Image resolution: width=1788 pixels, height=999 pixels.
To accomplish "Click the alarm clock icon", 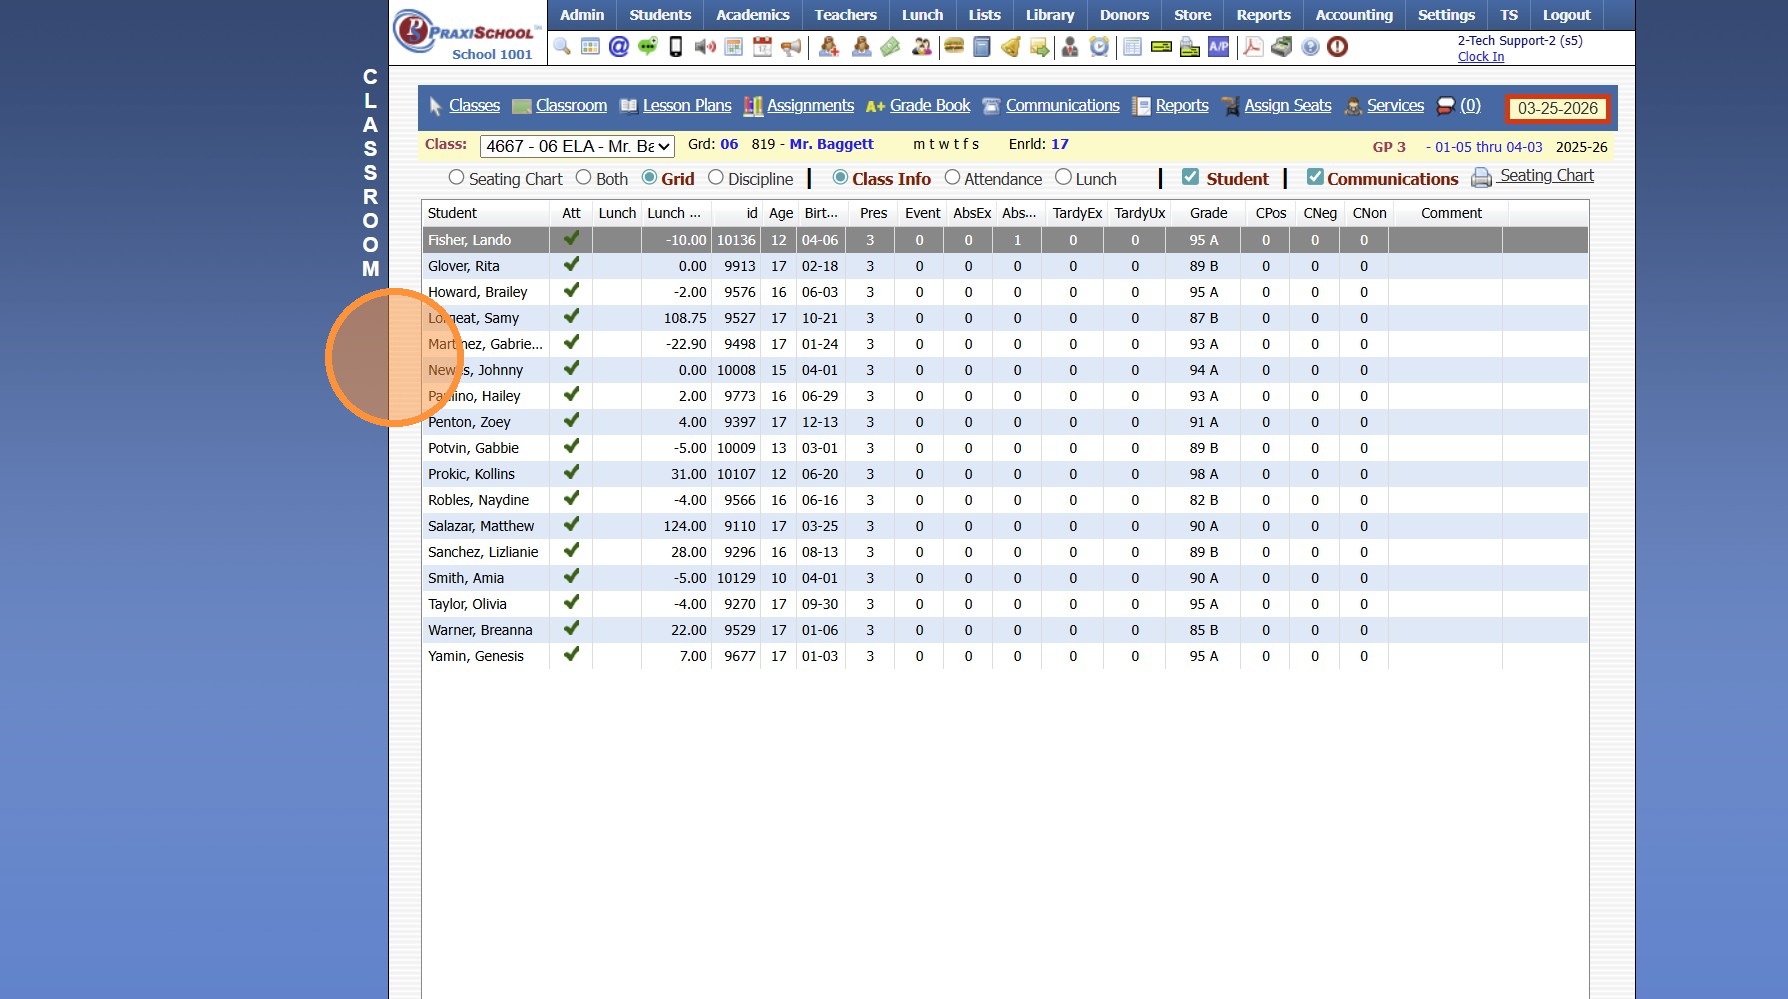I will [x=1099, y=47].
